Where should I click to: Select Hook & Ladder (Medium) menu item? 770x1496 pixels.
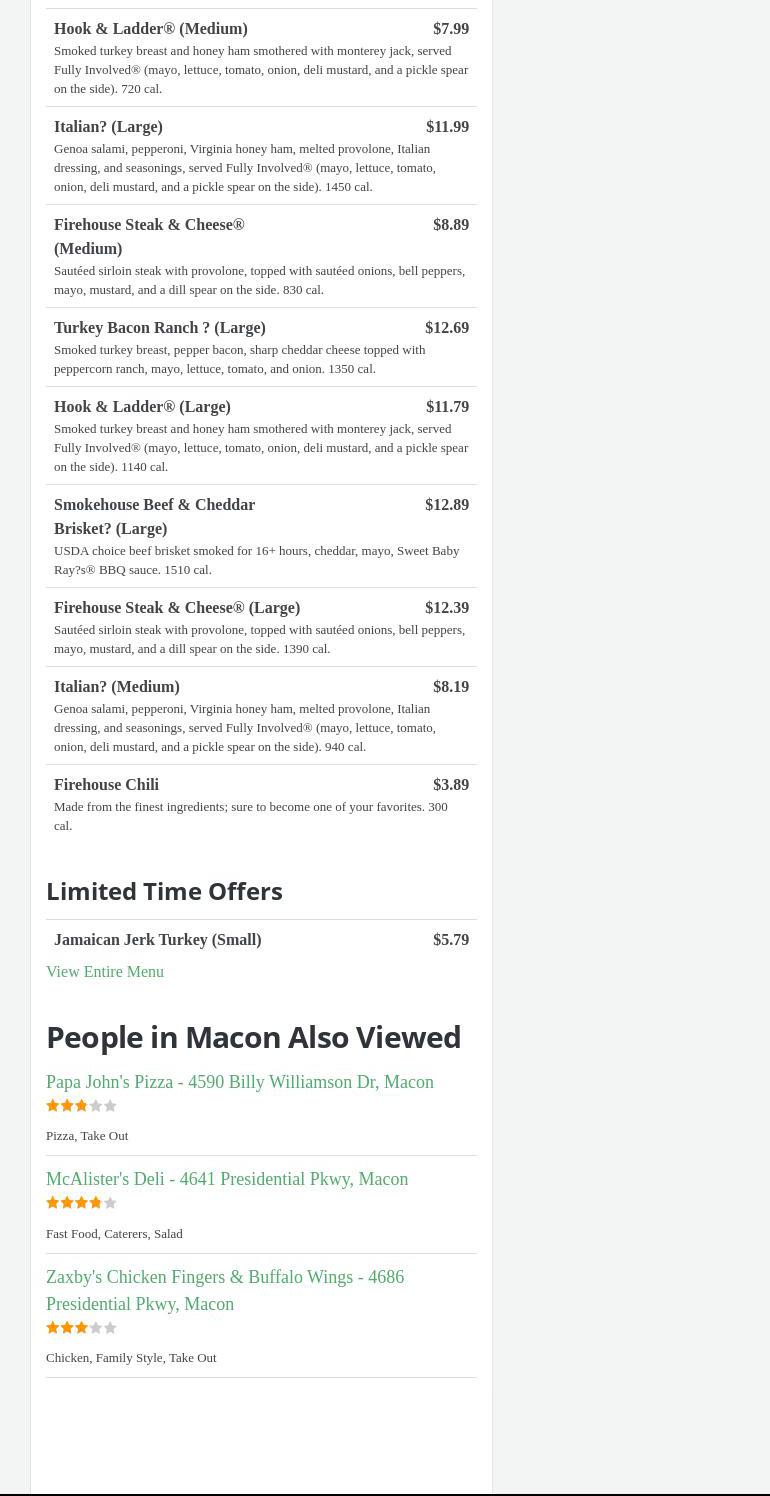click(151, 29)
